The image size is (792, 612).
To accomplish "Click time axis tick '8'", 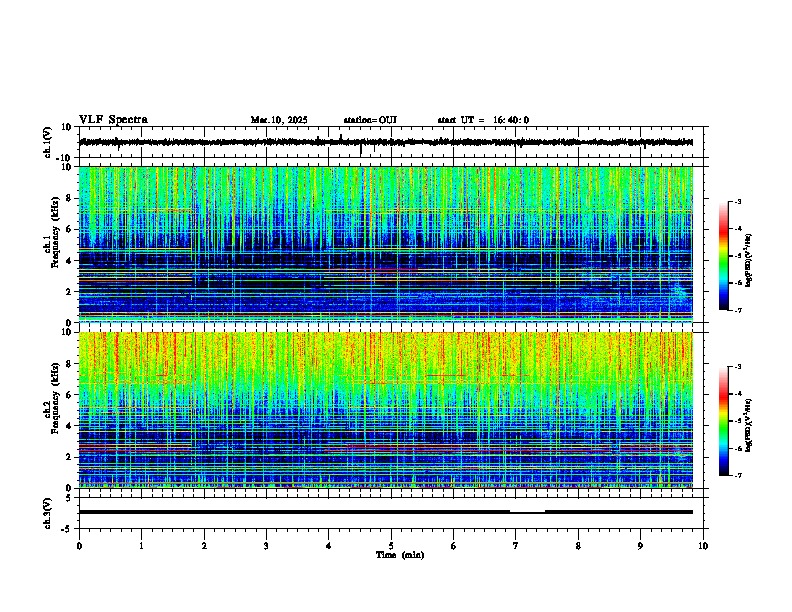I will 578,546.
